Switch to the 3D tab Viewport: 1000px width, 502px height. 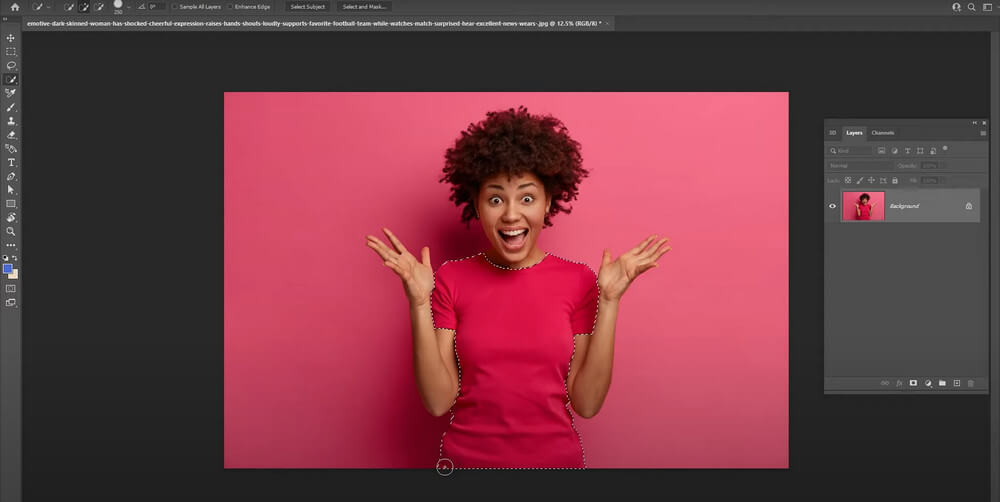(832, 133)
